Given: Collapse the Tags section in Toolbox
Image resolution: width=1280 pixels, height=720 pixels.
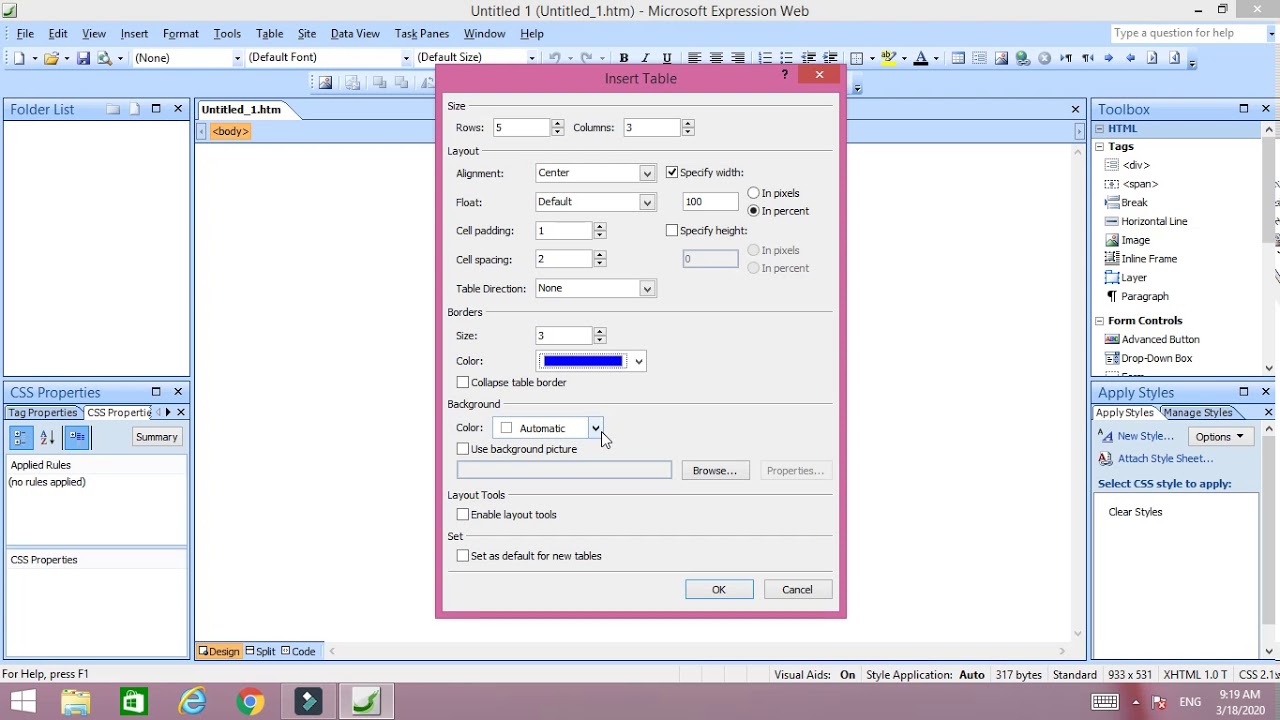Looking at the screenshot, I should click(x=1099, y=146).
